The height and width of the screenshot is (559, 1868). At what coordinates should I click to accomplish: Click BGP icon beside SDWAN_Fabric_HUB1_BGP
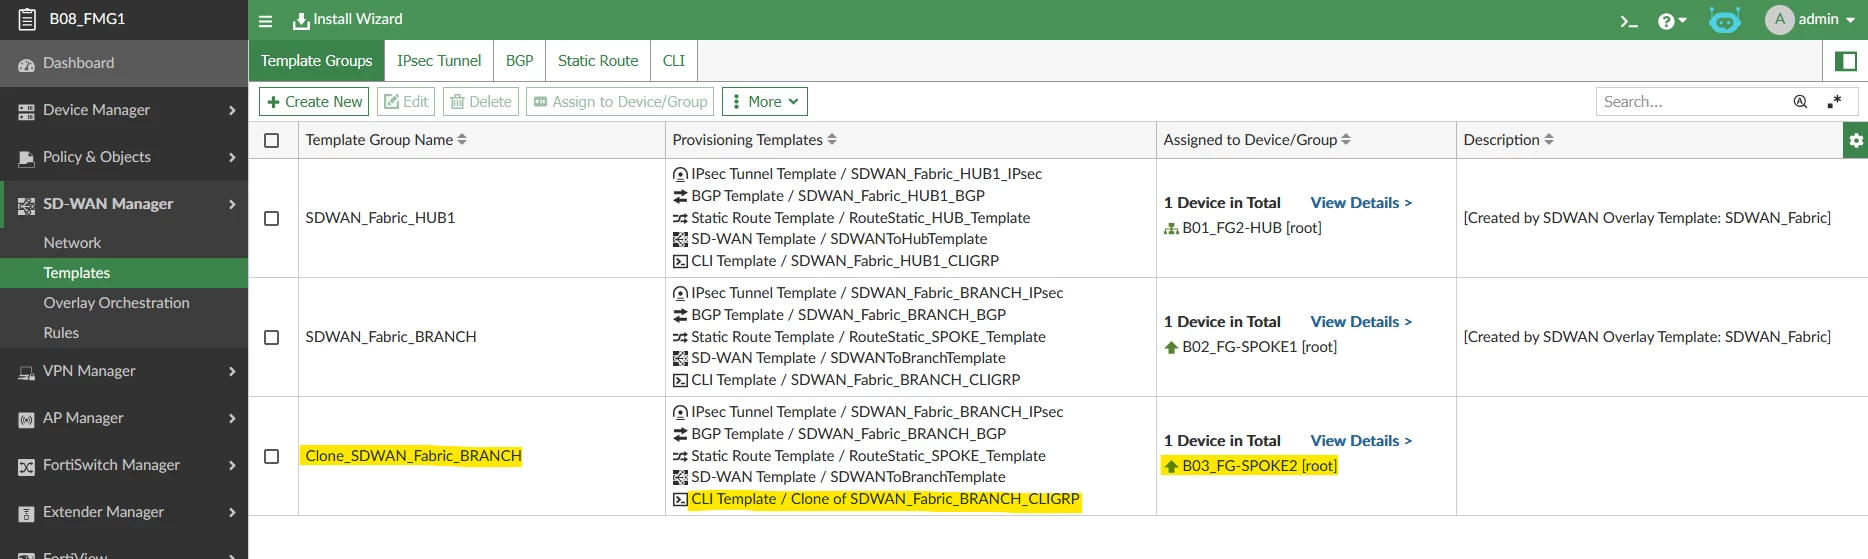(680, 196)
